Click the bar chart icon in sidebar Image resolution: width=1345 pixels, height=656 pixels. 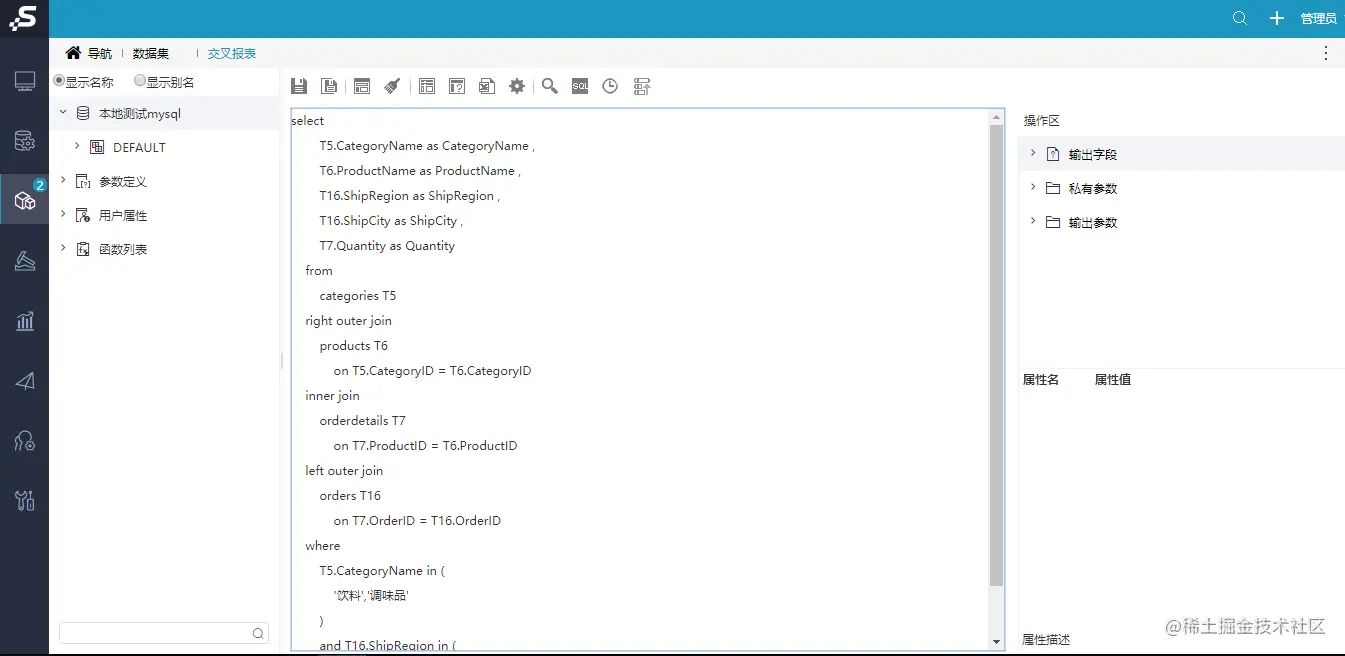pyautogui.click(x=25, y=321)
